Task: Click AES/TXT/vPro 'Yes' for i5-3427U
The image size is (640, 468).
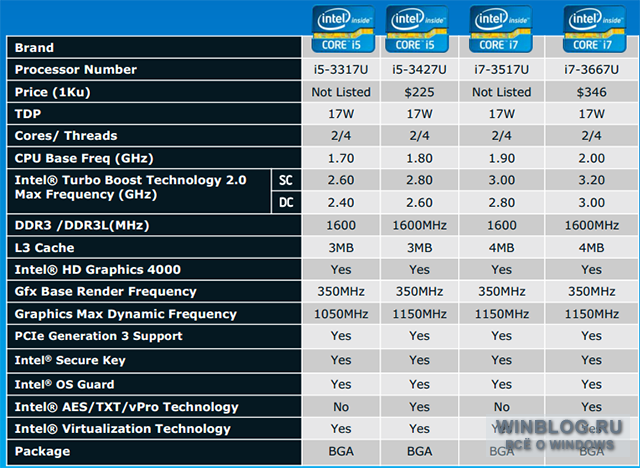Action: pyautogui.click(x=419, y=407)
